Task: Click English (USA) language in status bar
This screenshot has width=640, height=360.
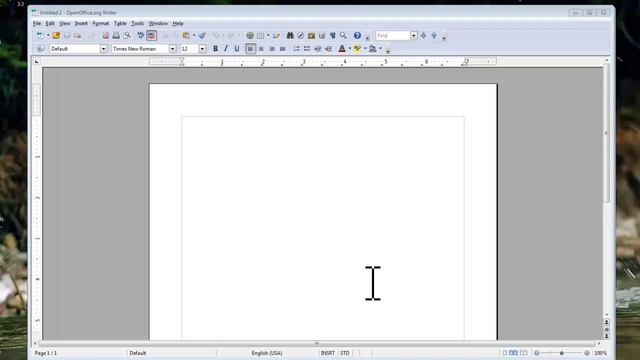Action: coord(267,353)
